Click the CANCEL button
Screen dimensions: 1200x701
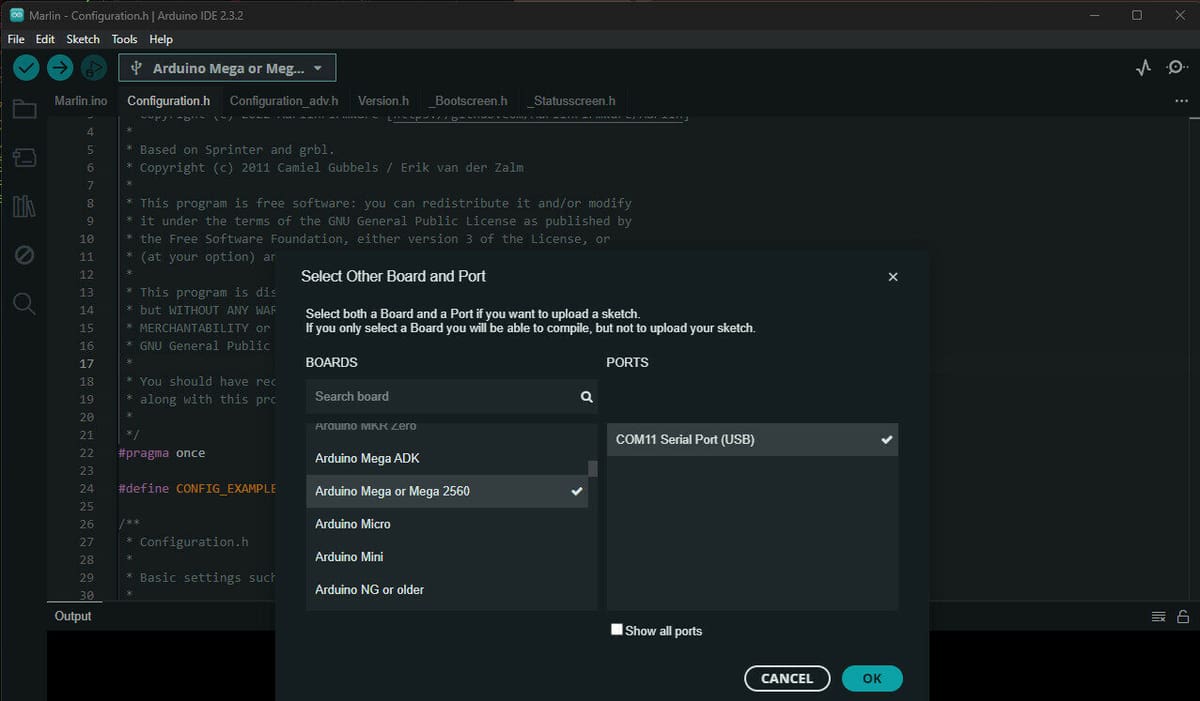coord(787,678)
